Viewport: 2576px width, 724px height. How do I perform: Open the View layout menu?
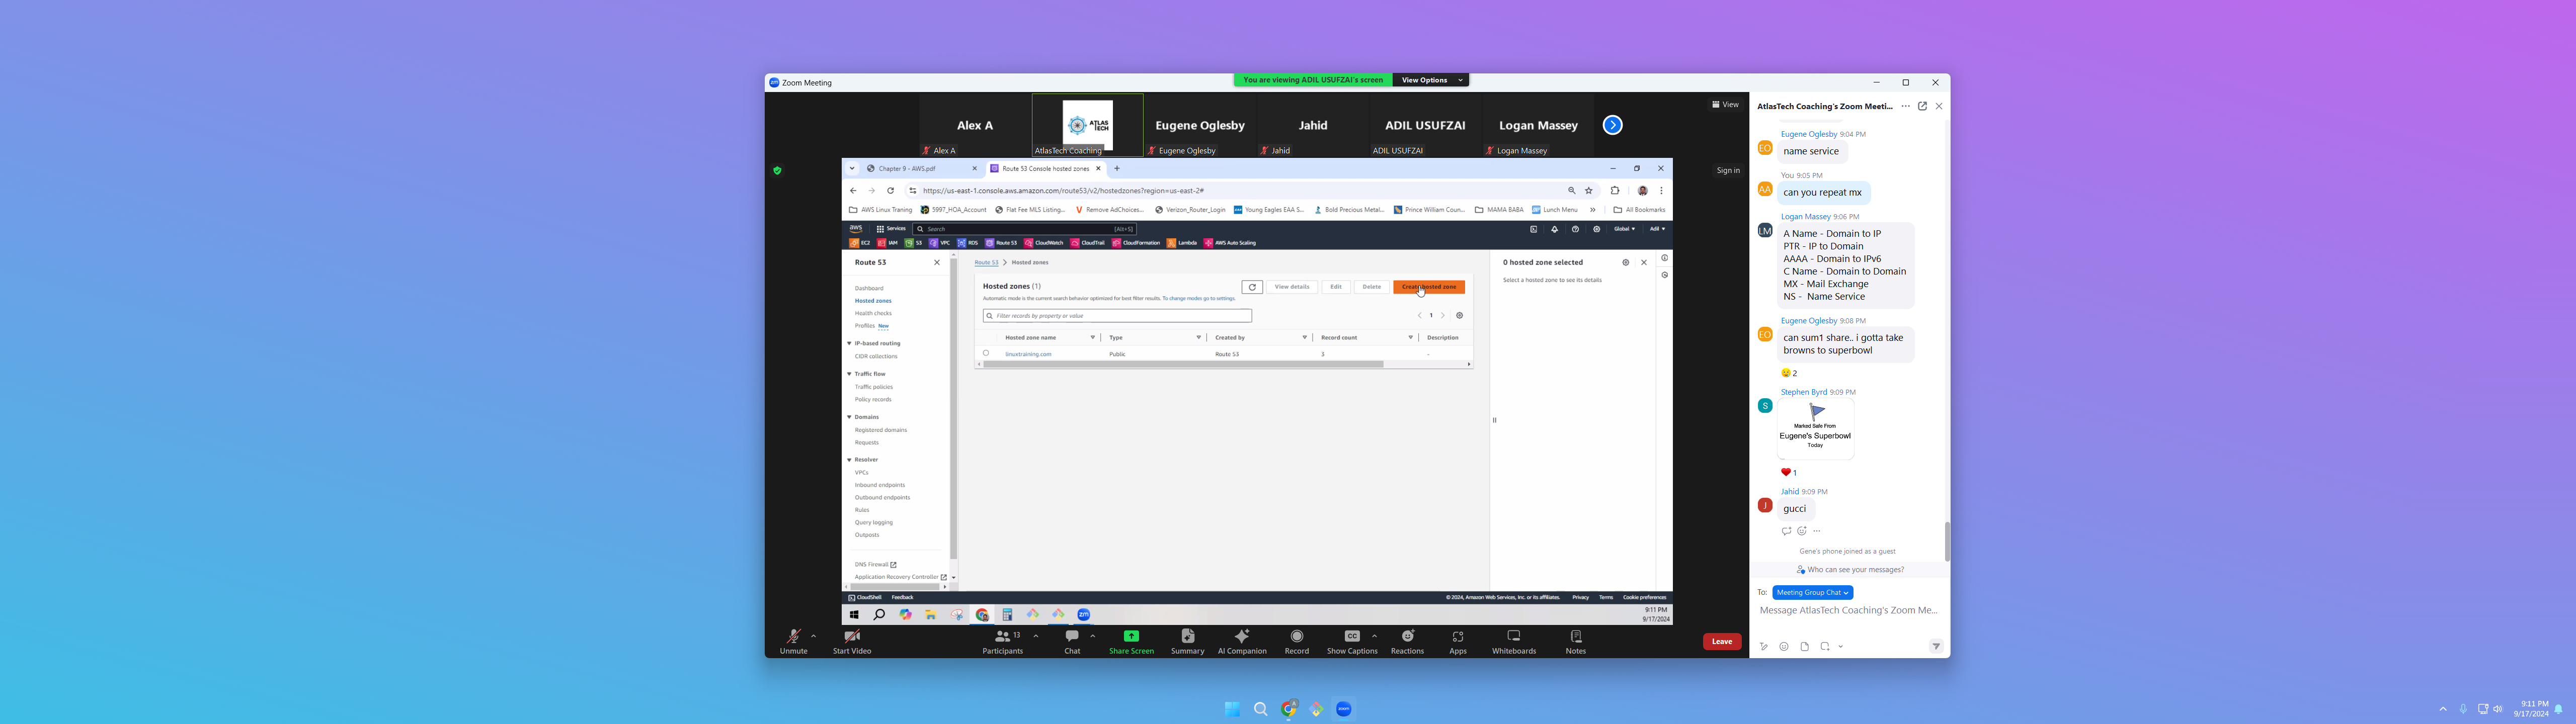tap(1725, 104)
